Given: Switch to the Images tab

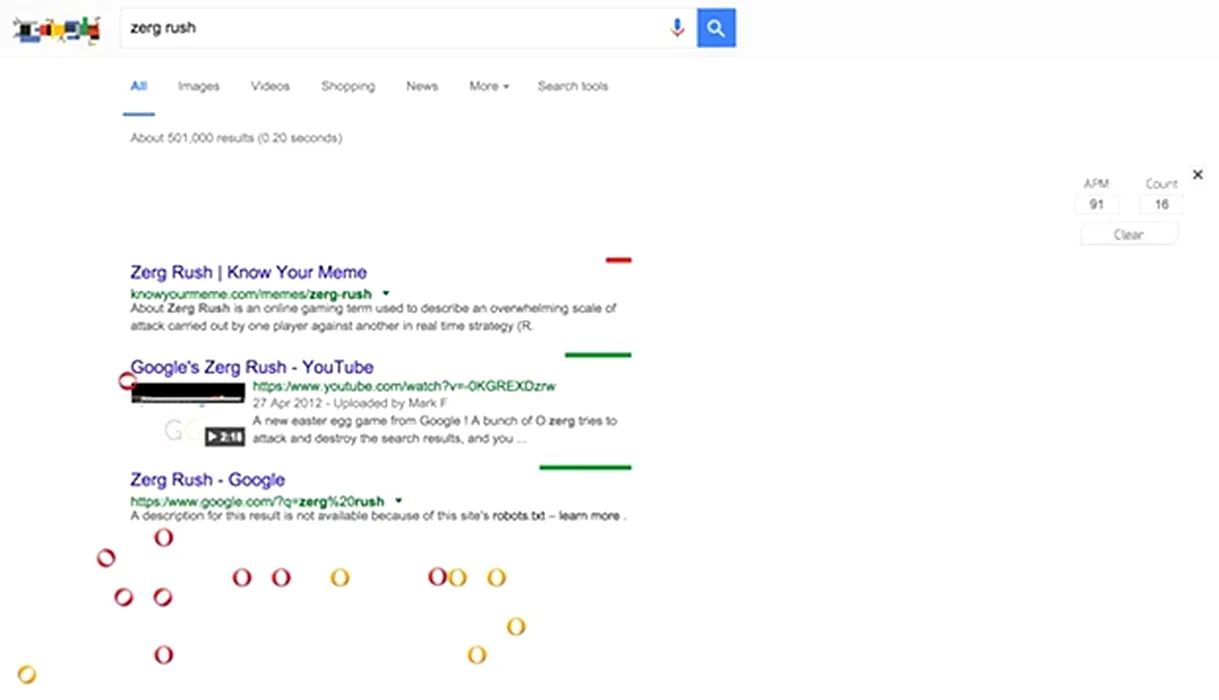Looking at the screenshot, I should pos(199,86).
